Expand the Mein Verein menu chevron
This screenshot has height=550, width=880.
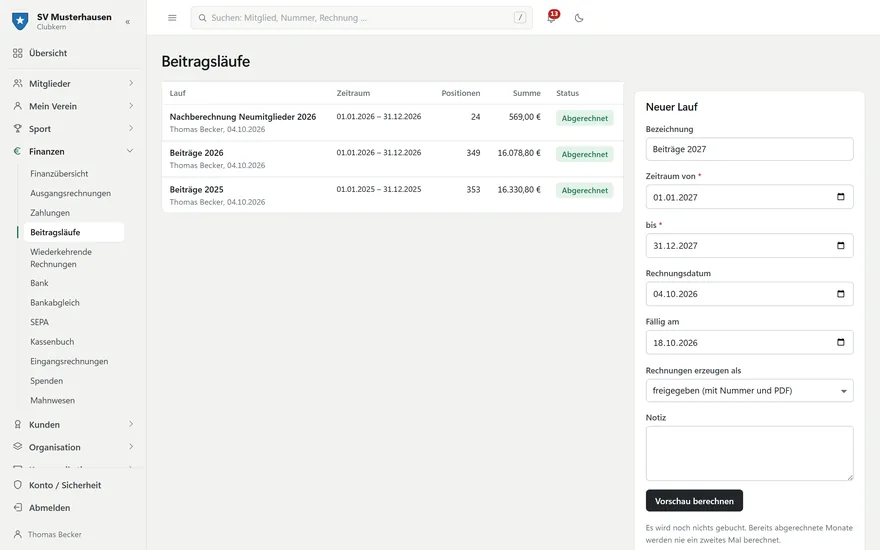coord(131,106)
